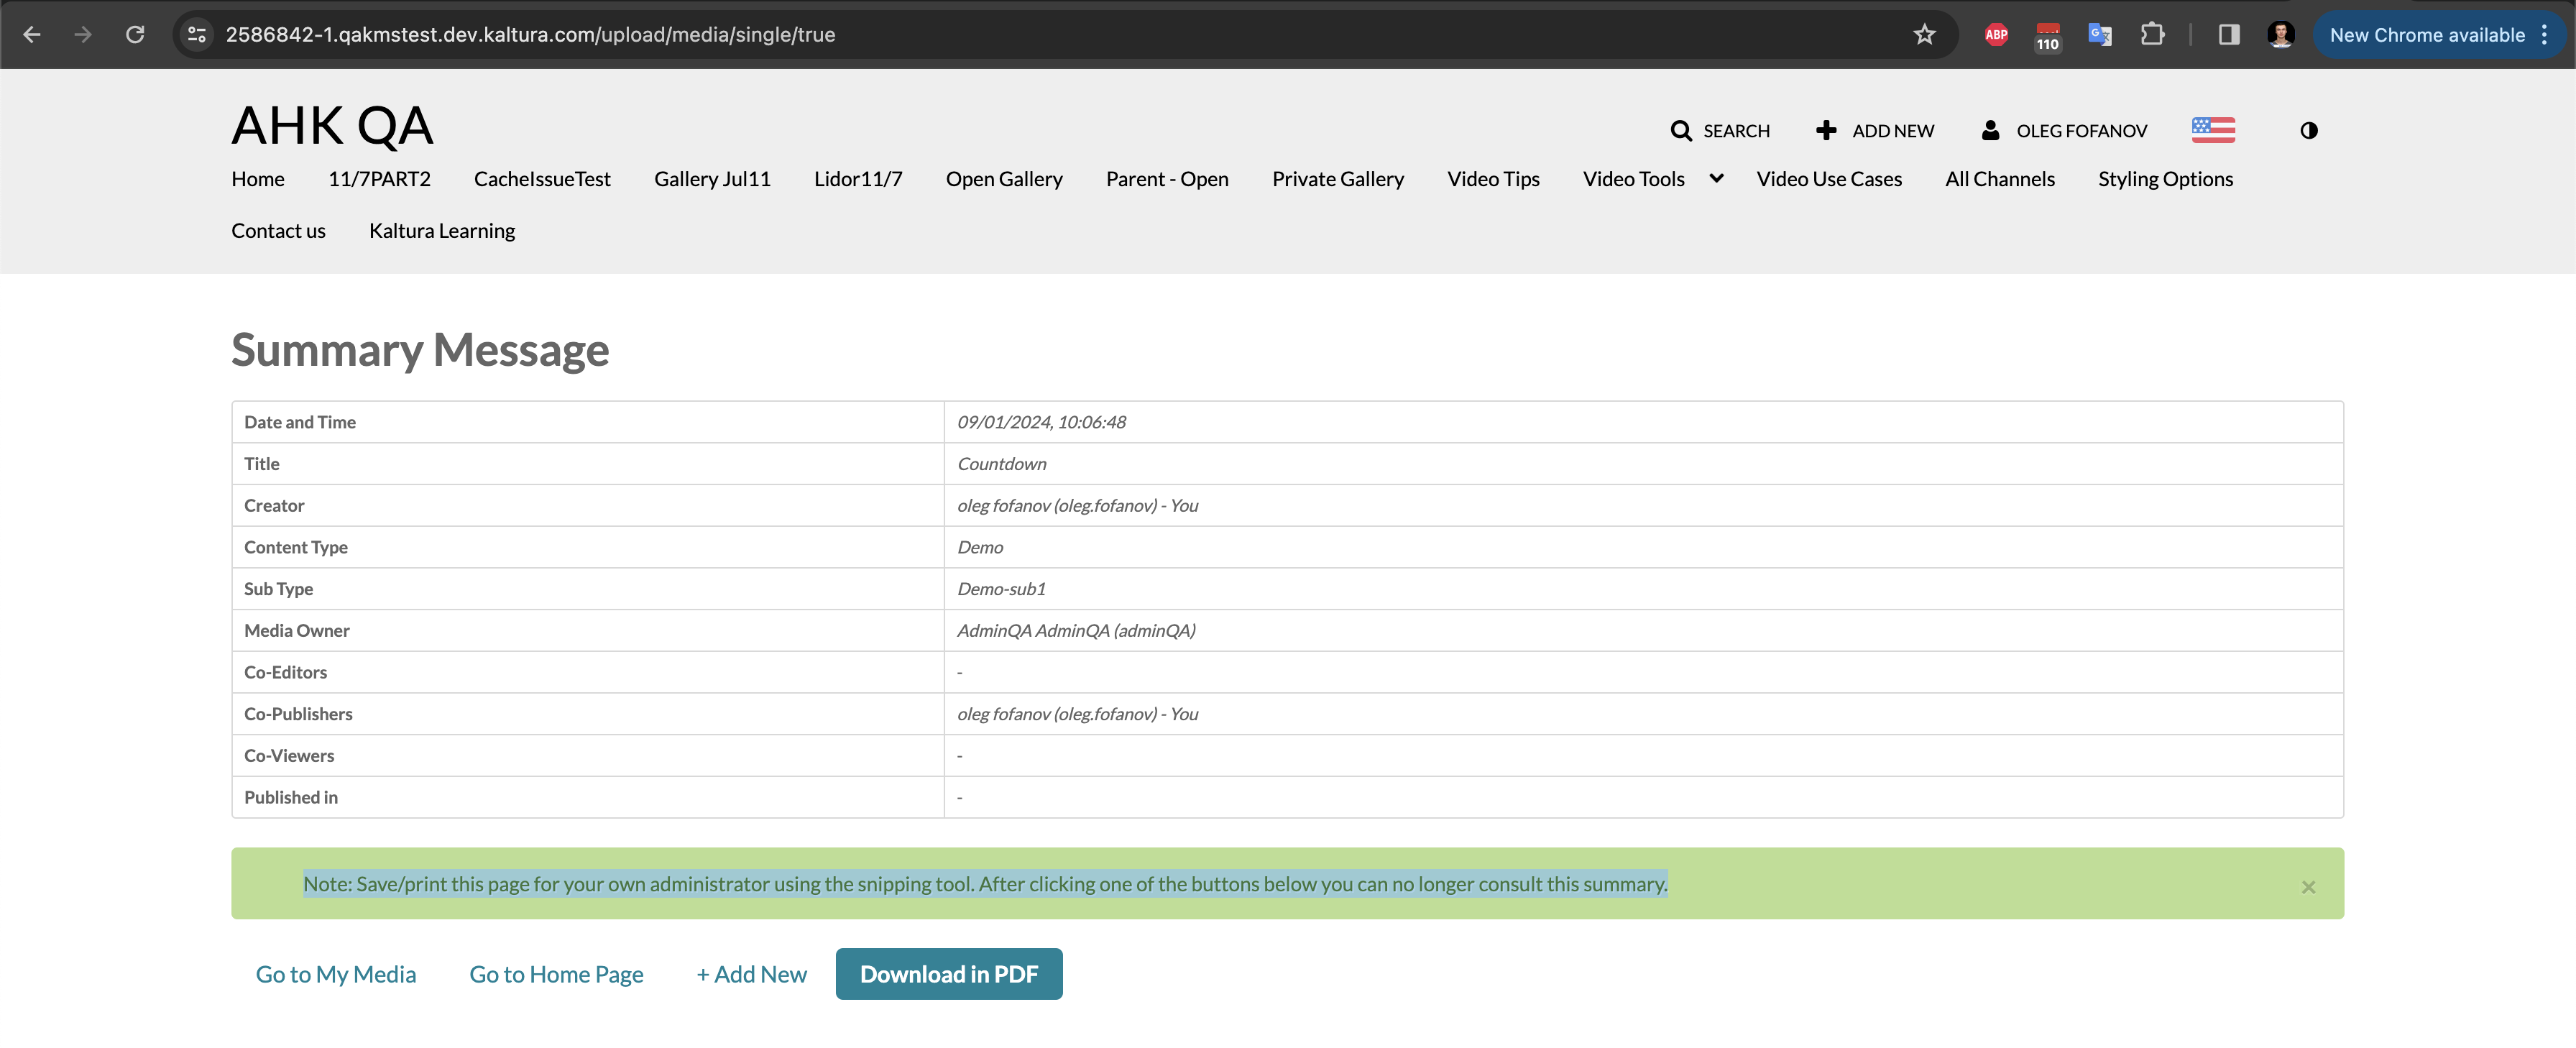Expand the Video Tools dropdown arrow
This screenshot has width=2576, height=1048.
[1716, 179]
